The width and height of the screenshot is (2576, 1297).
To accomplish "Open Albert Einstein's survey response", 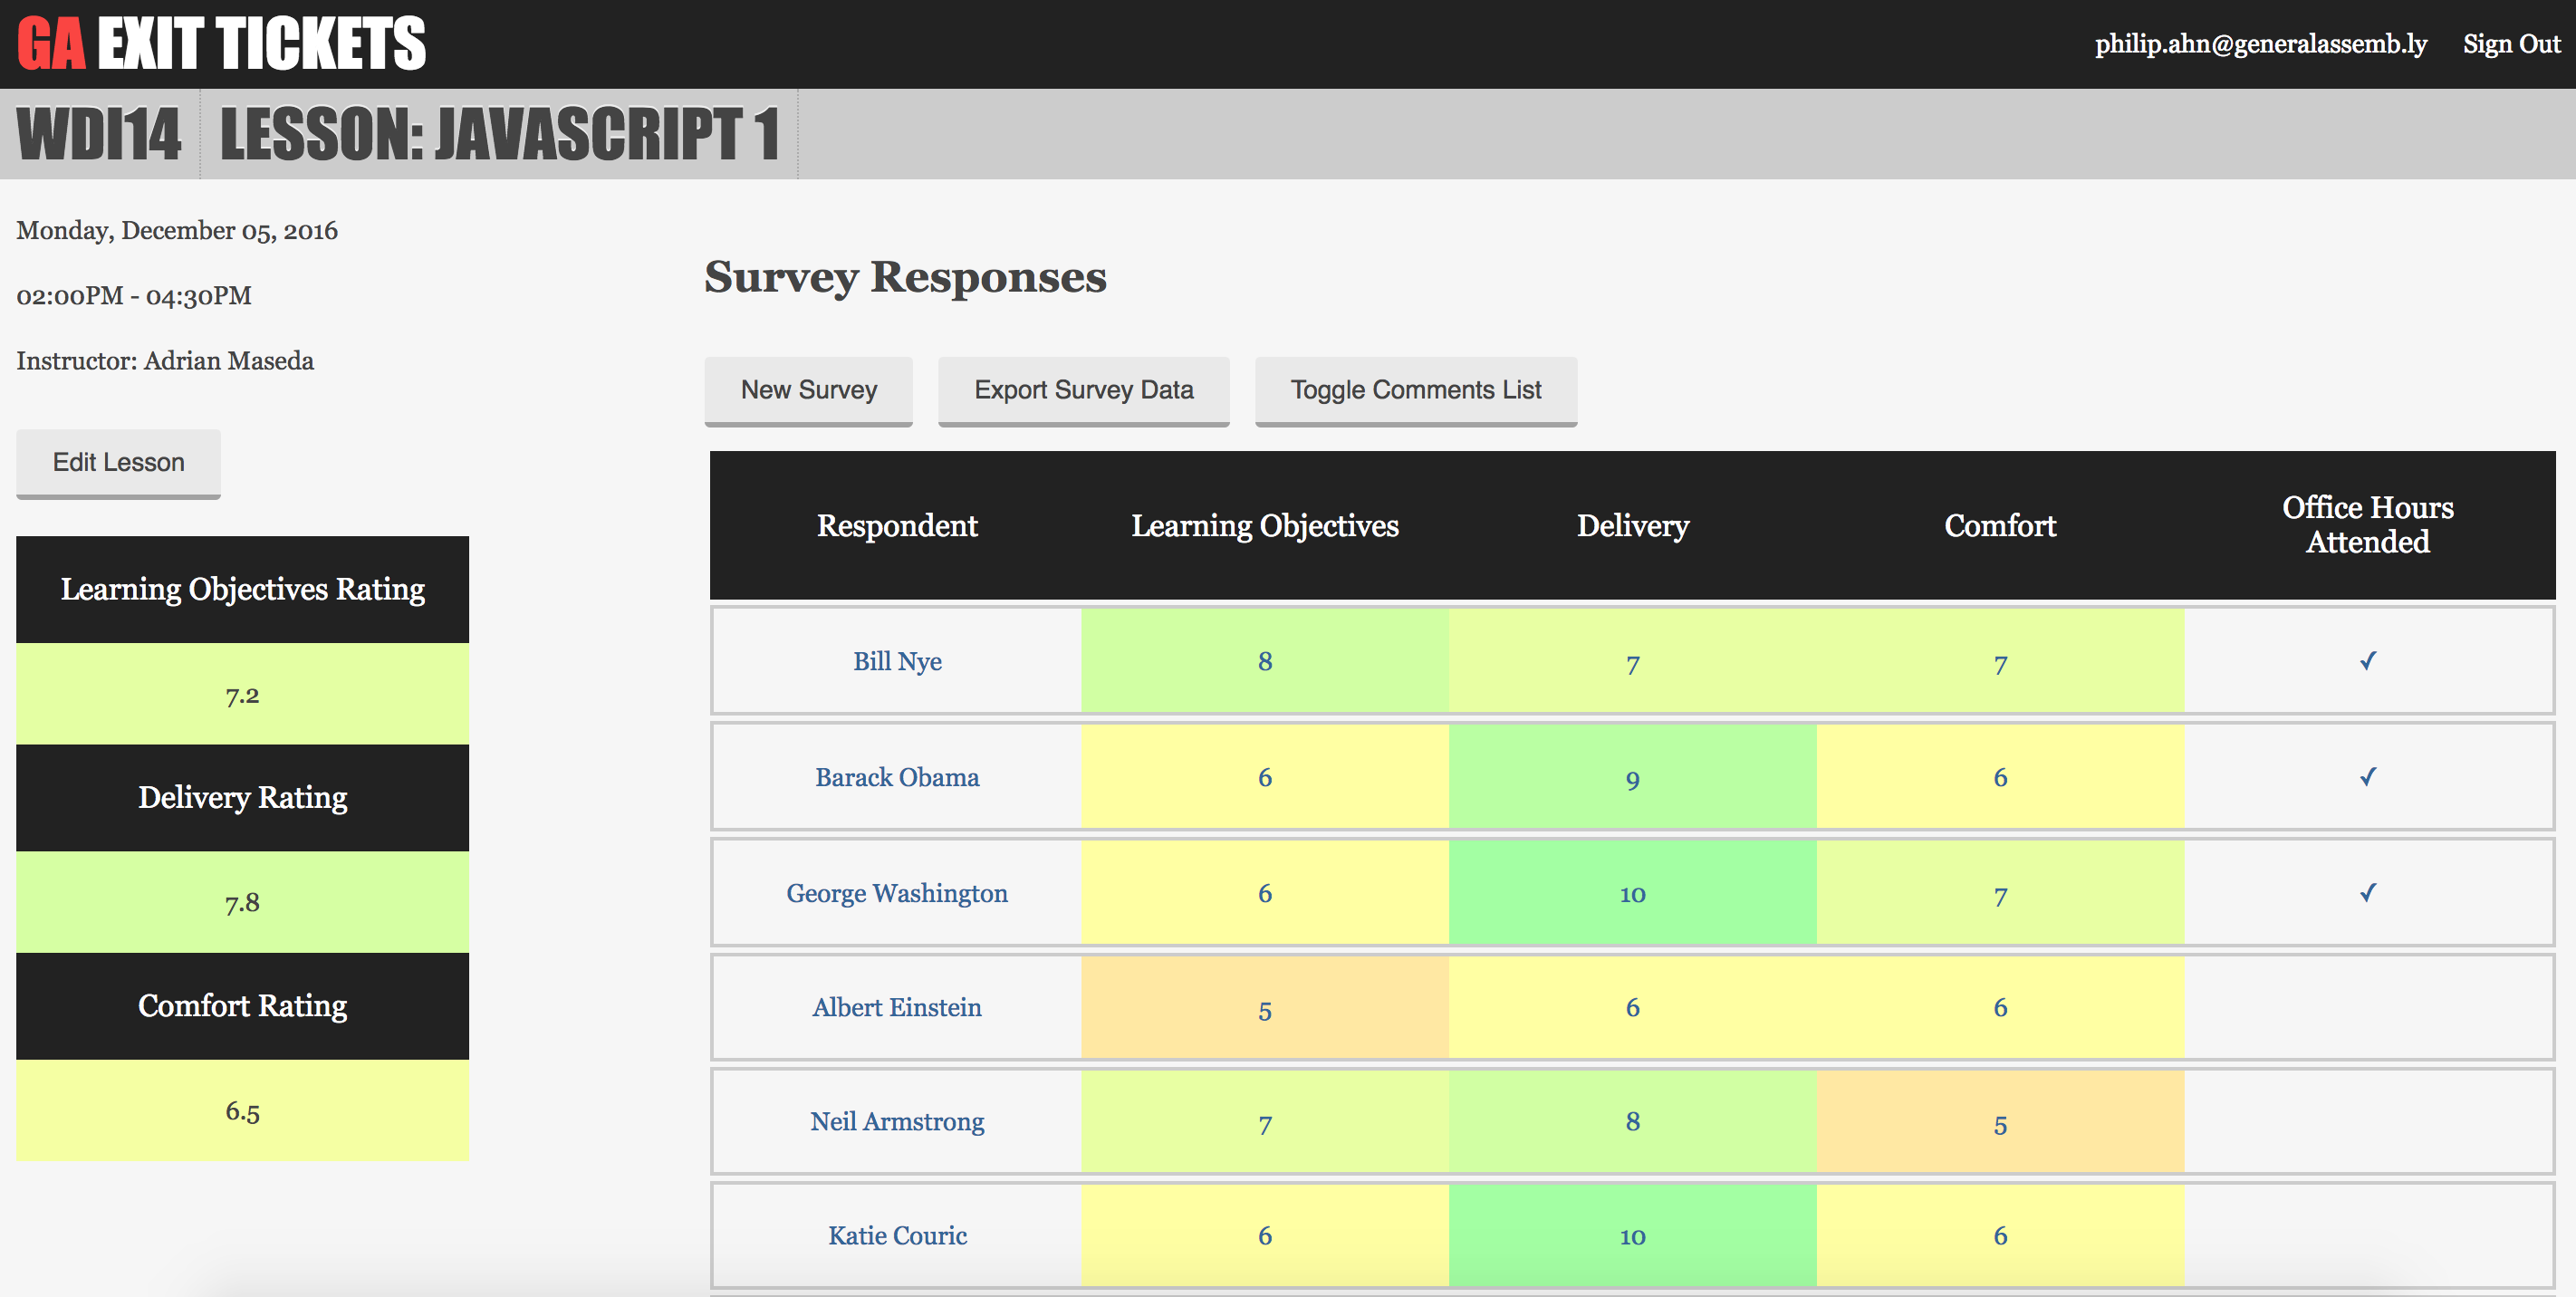I will [x=897, y=1007].
